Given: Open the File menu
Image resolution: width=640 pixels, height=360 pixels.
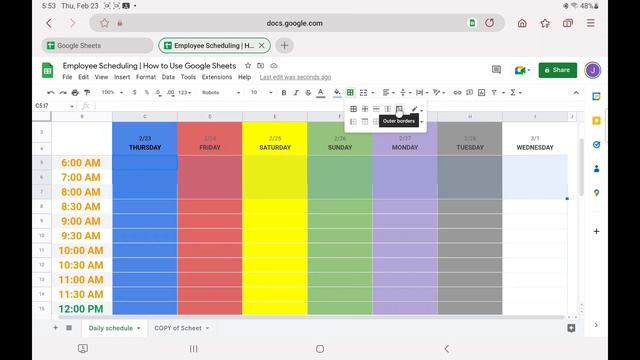Looking at the screenshot, I should [67, 77].
